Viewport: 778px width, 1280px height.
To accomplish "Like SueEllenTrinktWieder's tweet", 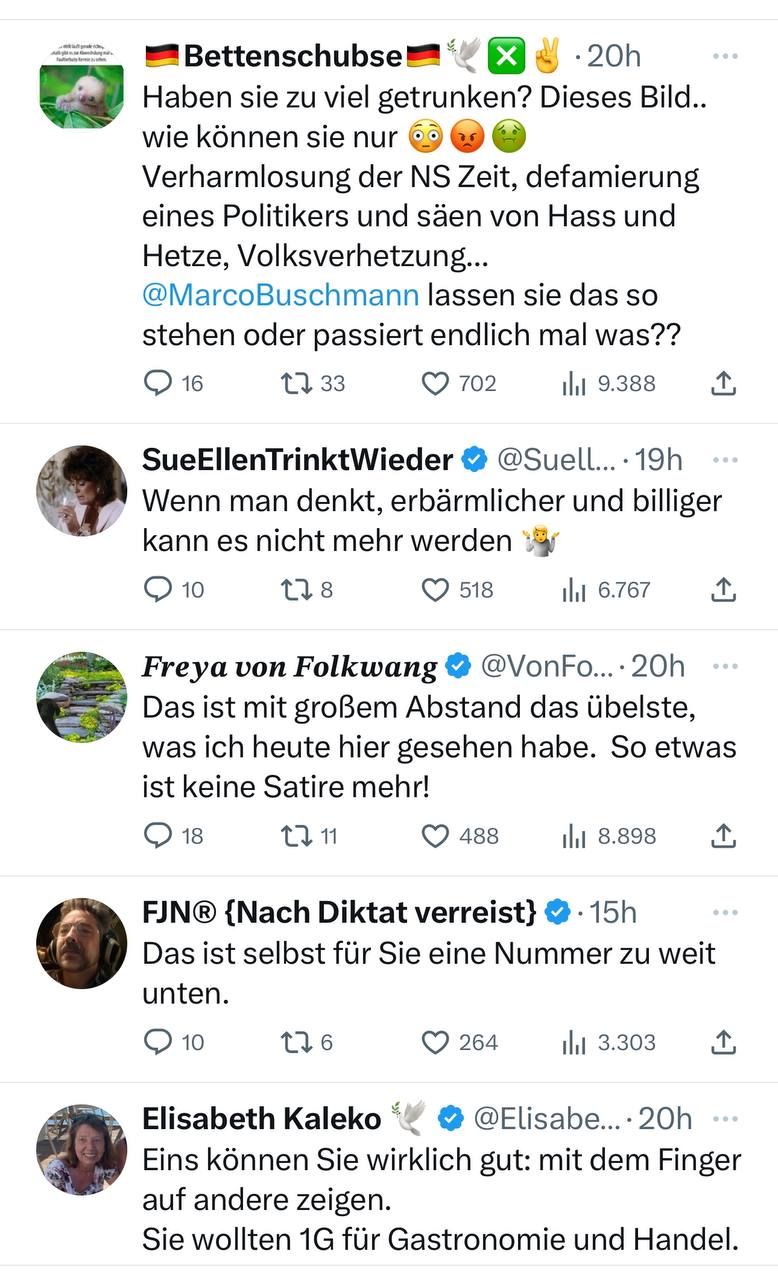I will coord(435,590).
